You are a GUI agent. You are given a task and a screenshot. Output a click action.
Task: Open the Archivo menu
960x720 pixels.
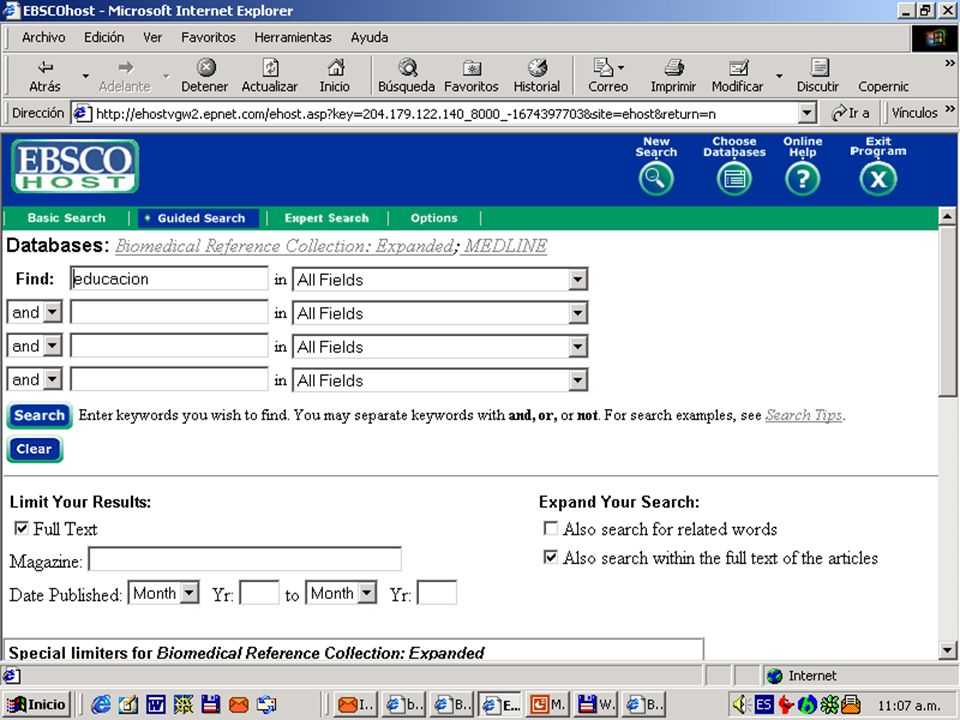[x=43, y=37]
